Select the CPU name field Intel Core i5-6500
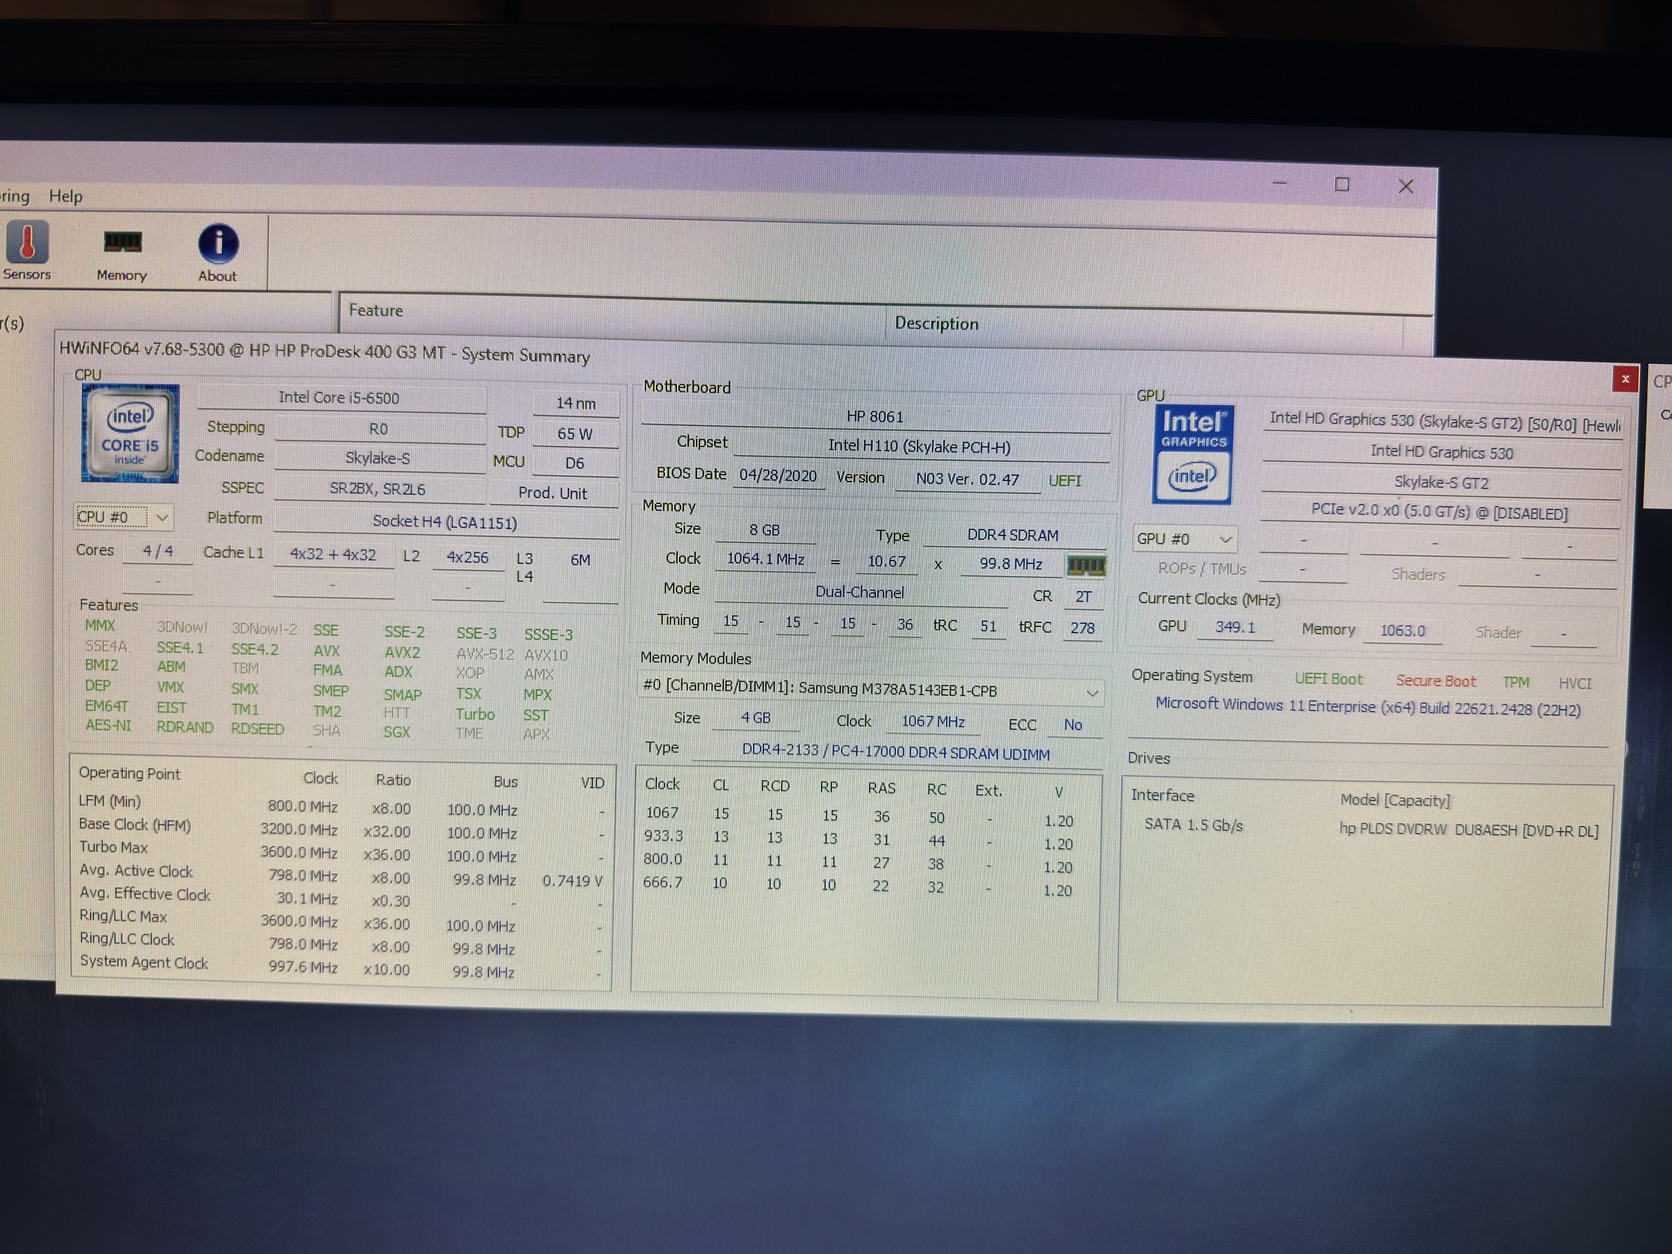The image size is (1672, 1254). click(x=340, y=398)
